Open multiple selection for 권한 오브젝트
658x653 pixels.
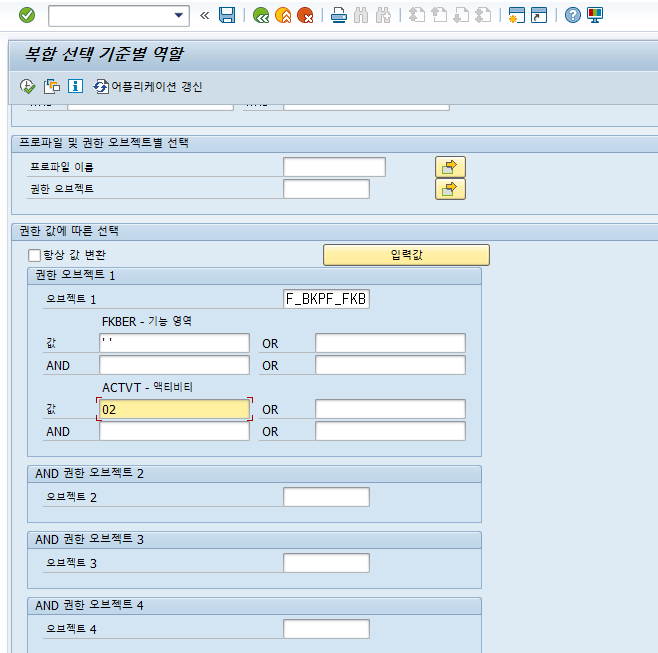point(450,189)
